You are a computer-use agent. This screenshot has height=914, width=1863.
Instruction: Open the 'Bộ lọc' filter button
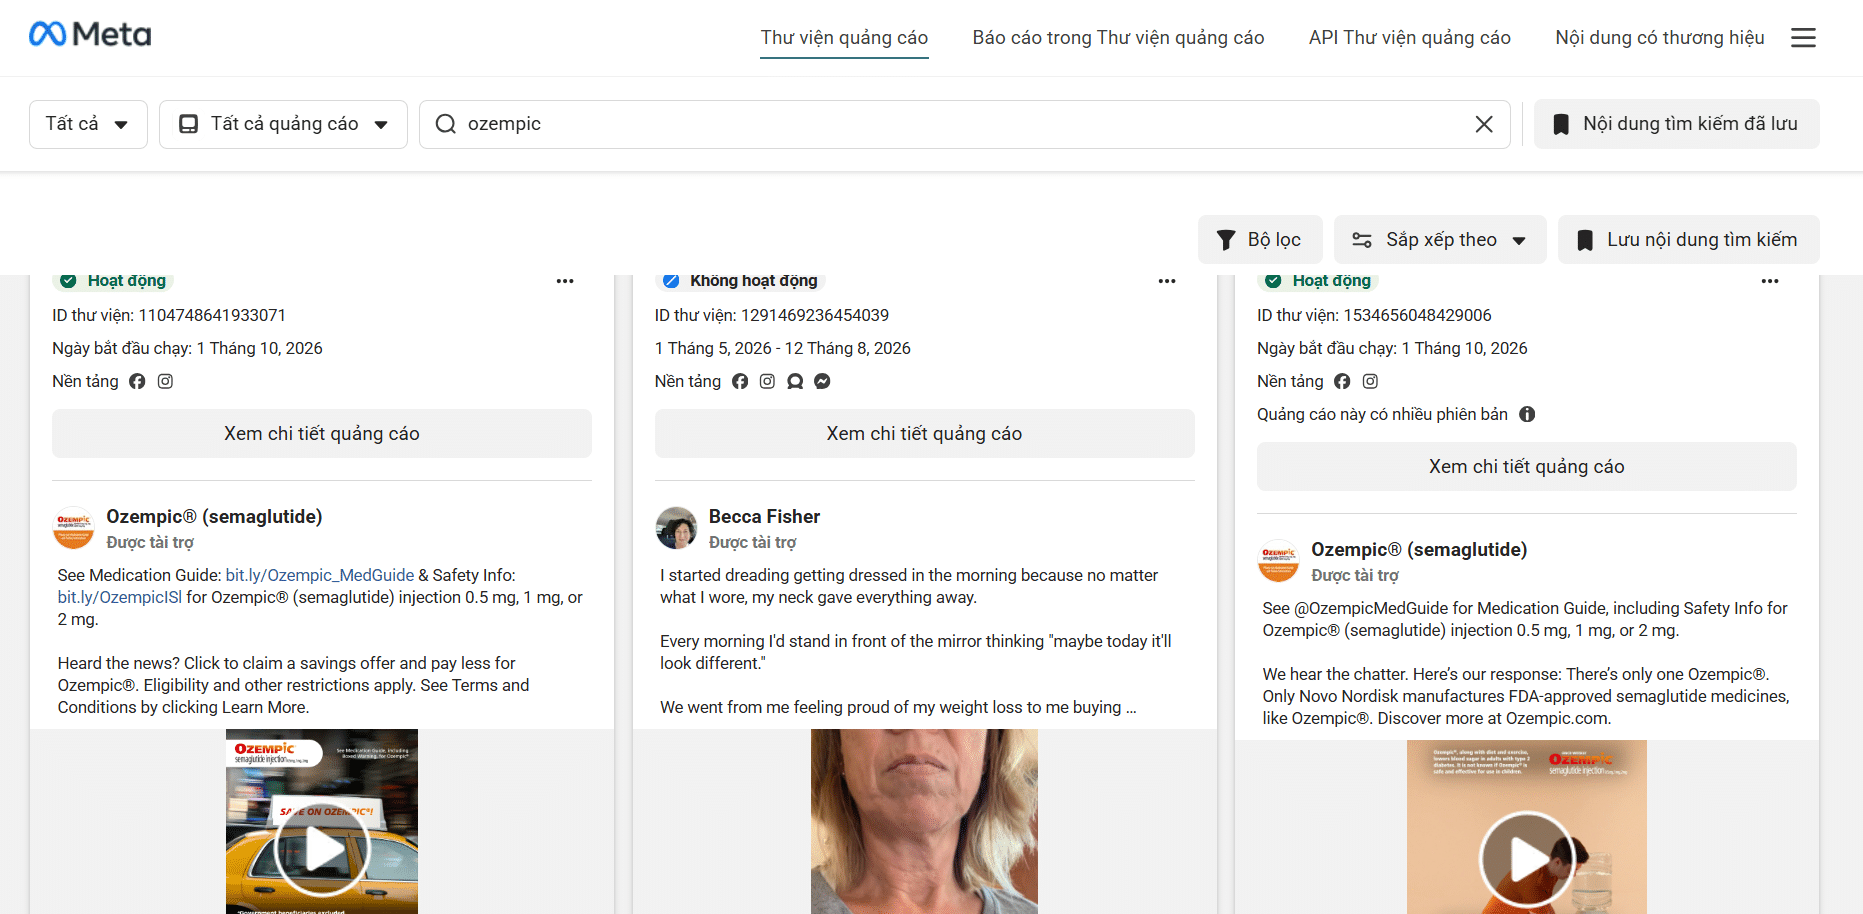1260,240
